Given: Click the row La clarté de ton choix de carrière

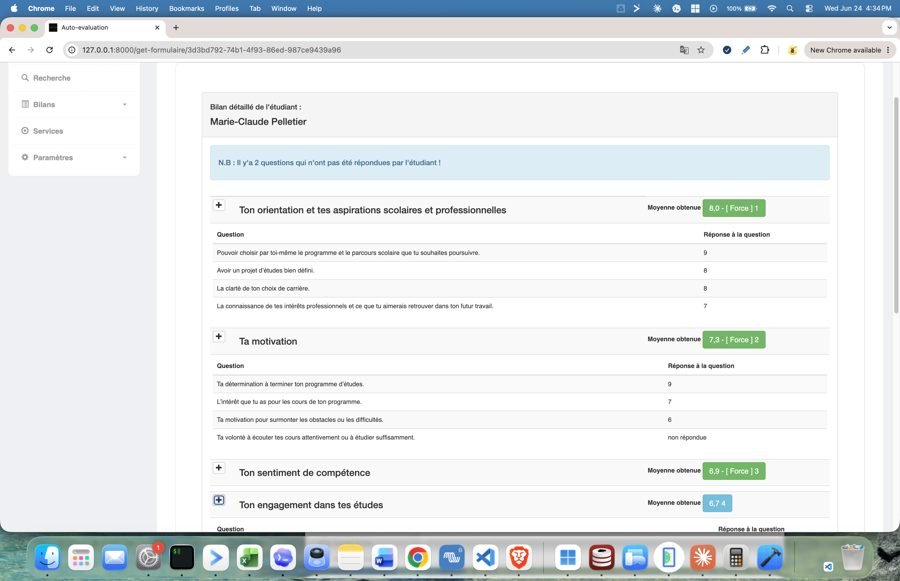Looking at the screenshot, I should (x=519, y=288).
